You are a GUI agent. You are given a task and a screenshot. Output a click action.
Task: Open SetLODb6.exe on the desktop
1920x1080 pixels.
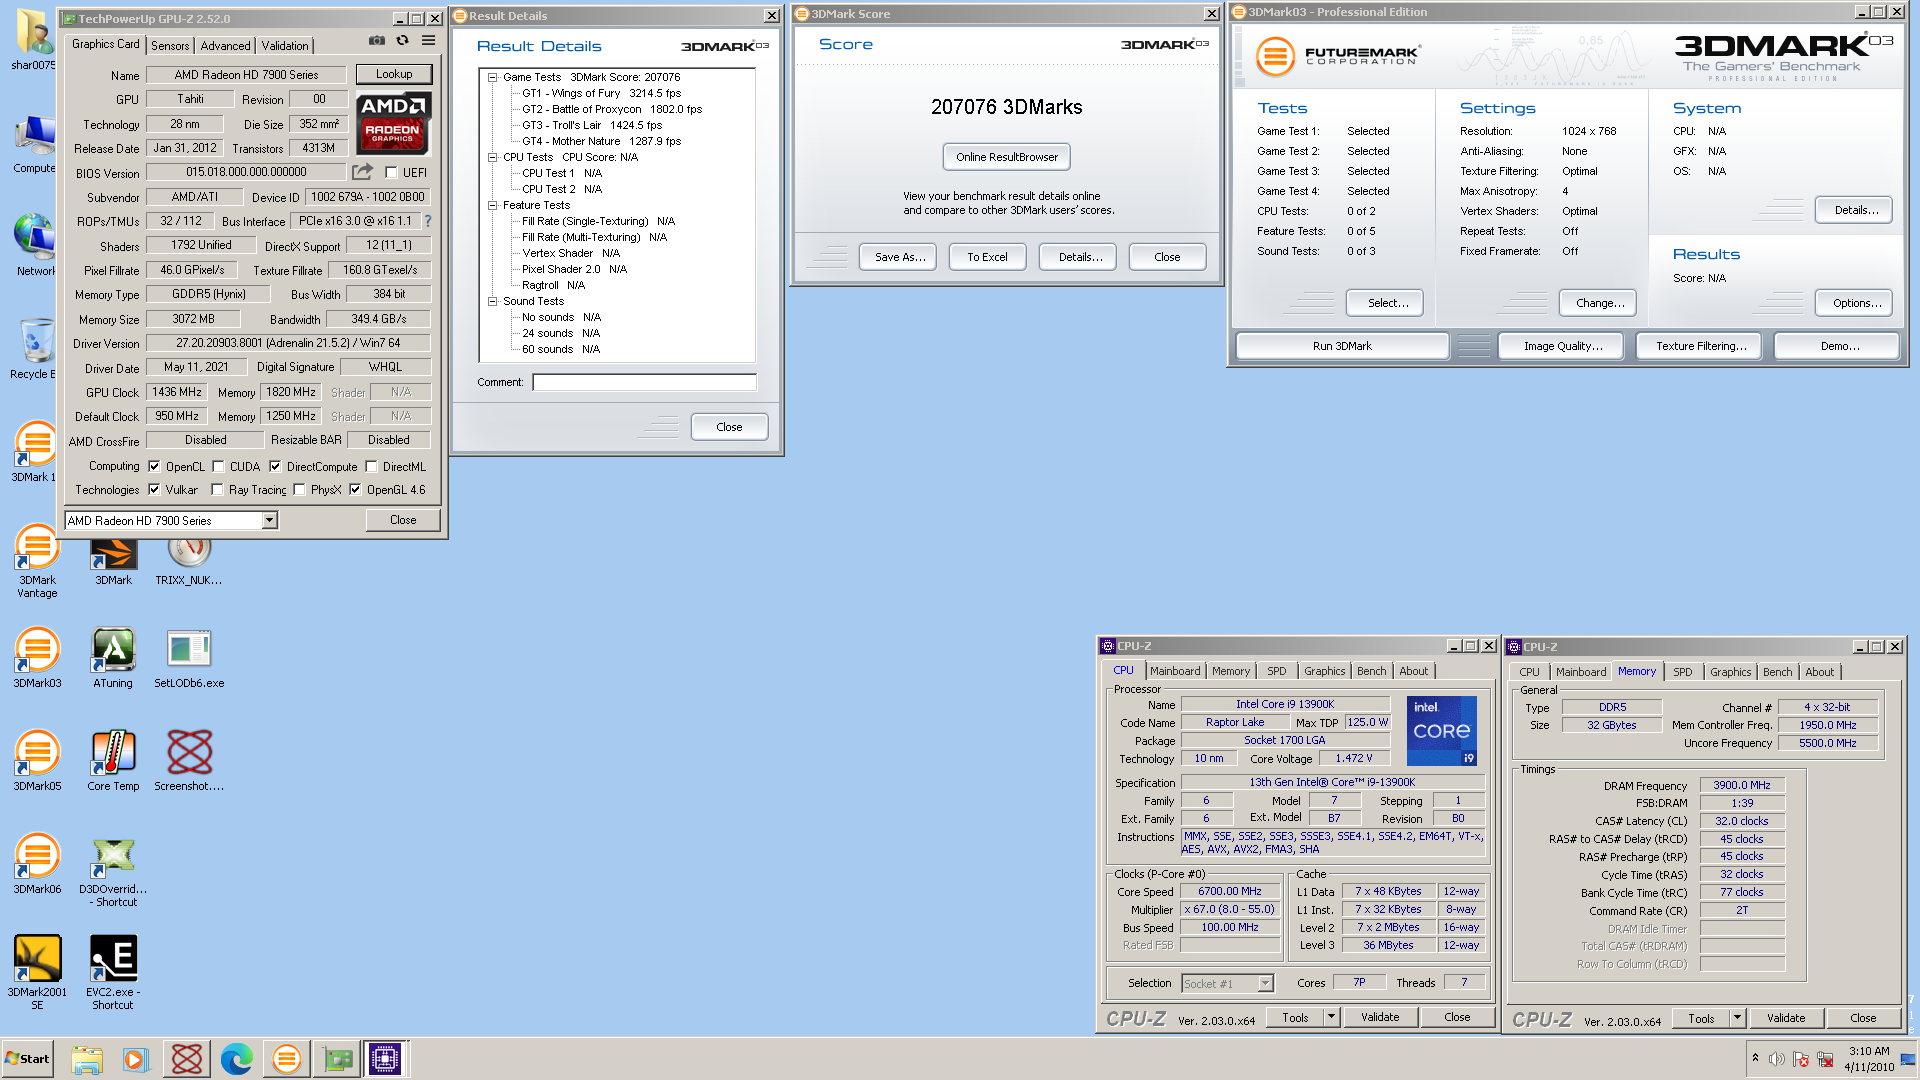coord(189,659)
